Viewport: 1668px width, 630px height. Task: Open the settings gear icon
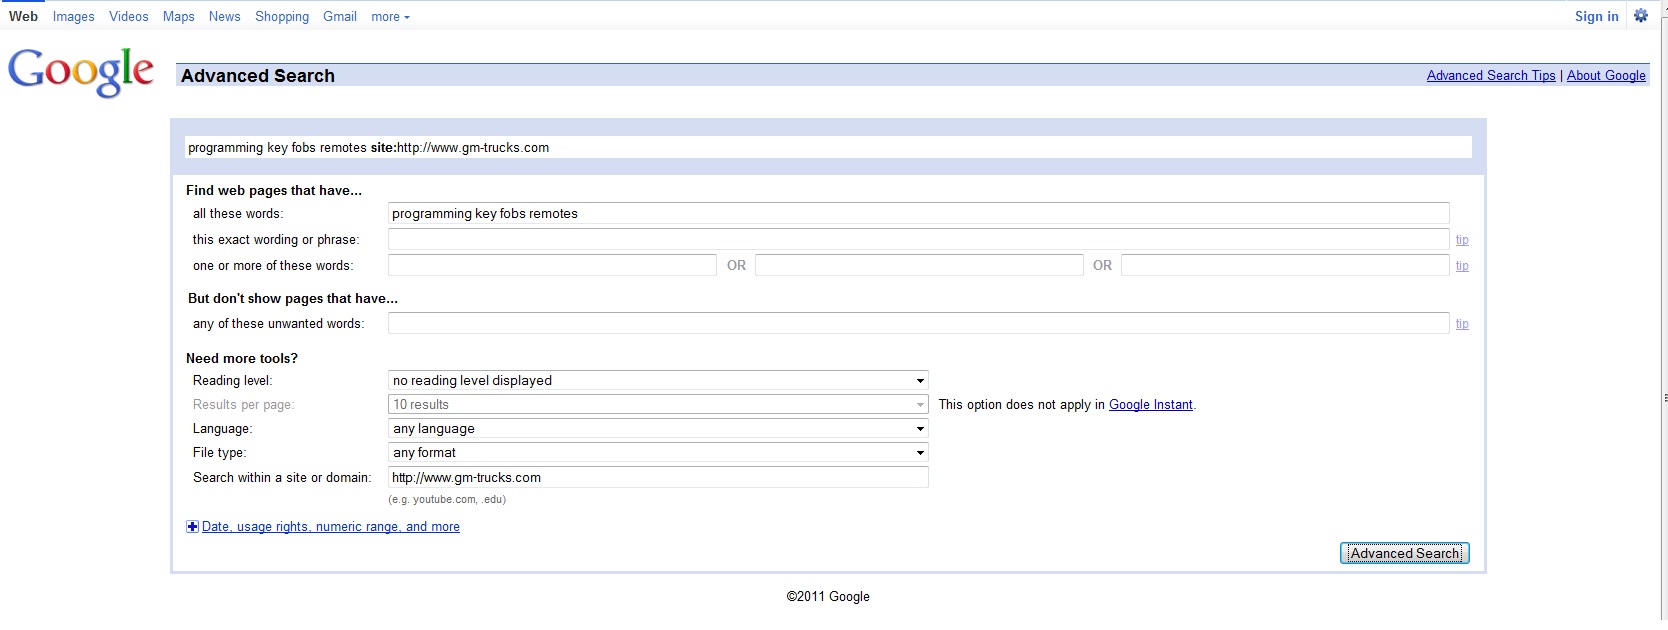point(1641,16)
